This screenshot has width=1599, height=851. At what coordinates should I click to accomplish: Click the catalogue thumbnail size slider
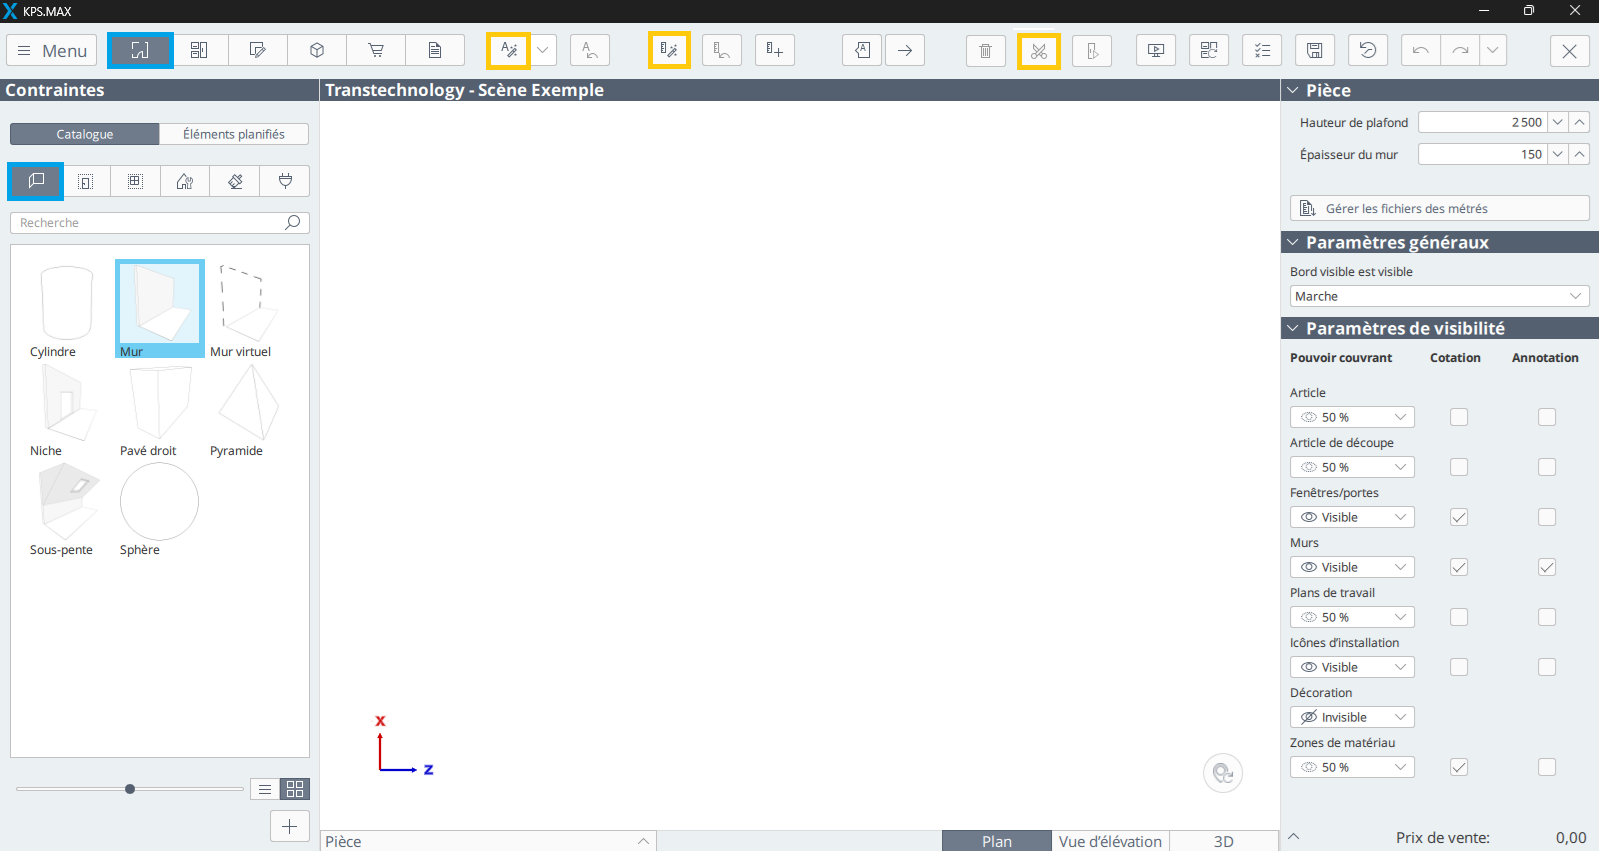130,789
